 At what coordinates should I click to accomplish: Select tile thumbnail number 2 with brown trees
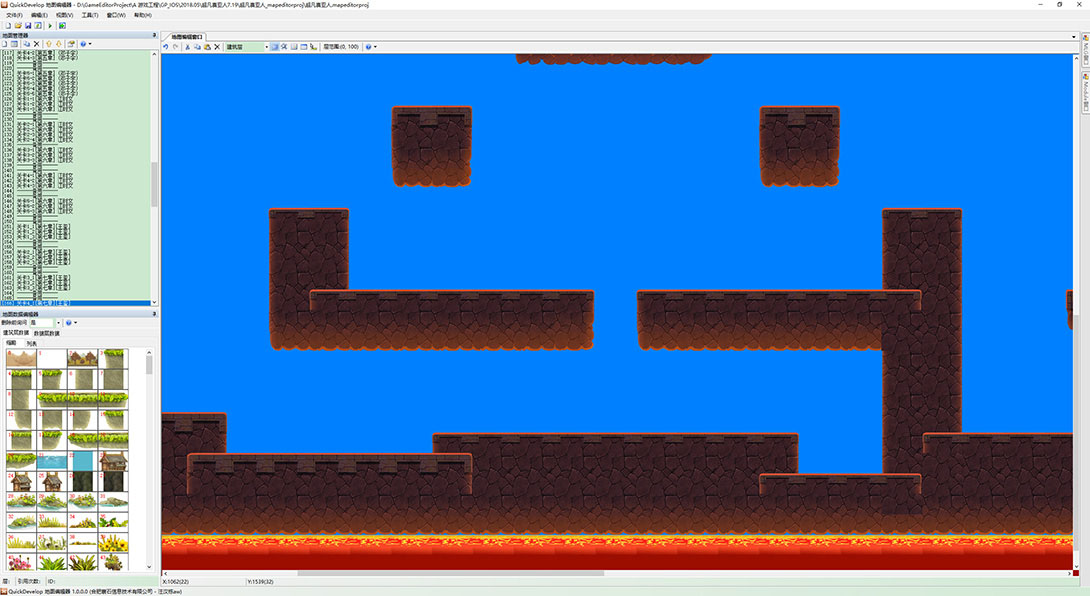(x=82, y=358)
